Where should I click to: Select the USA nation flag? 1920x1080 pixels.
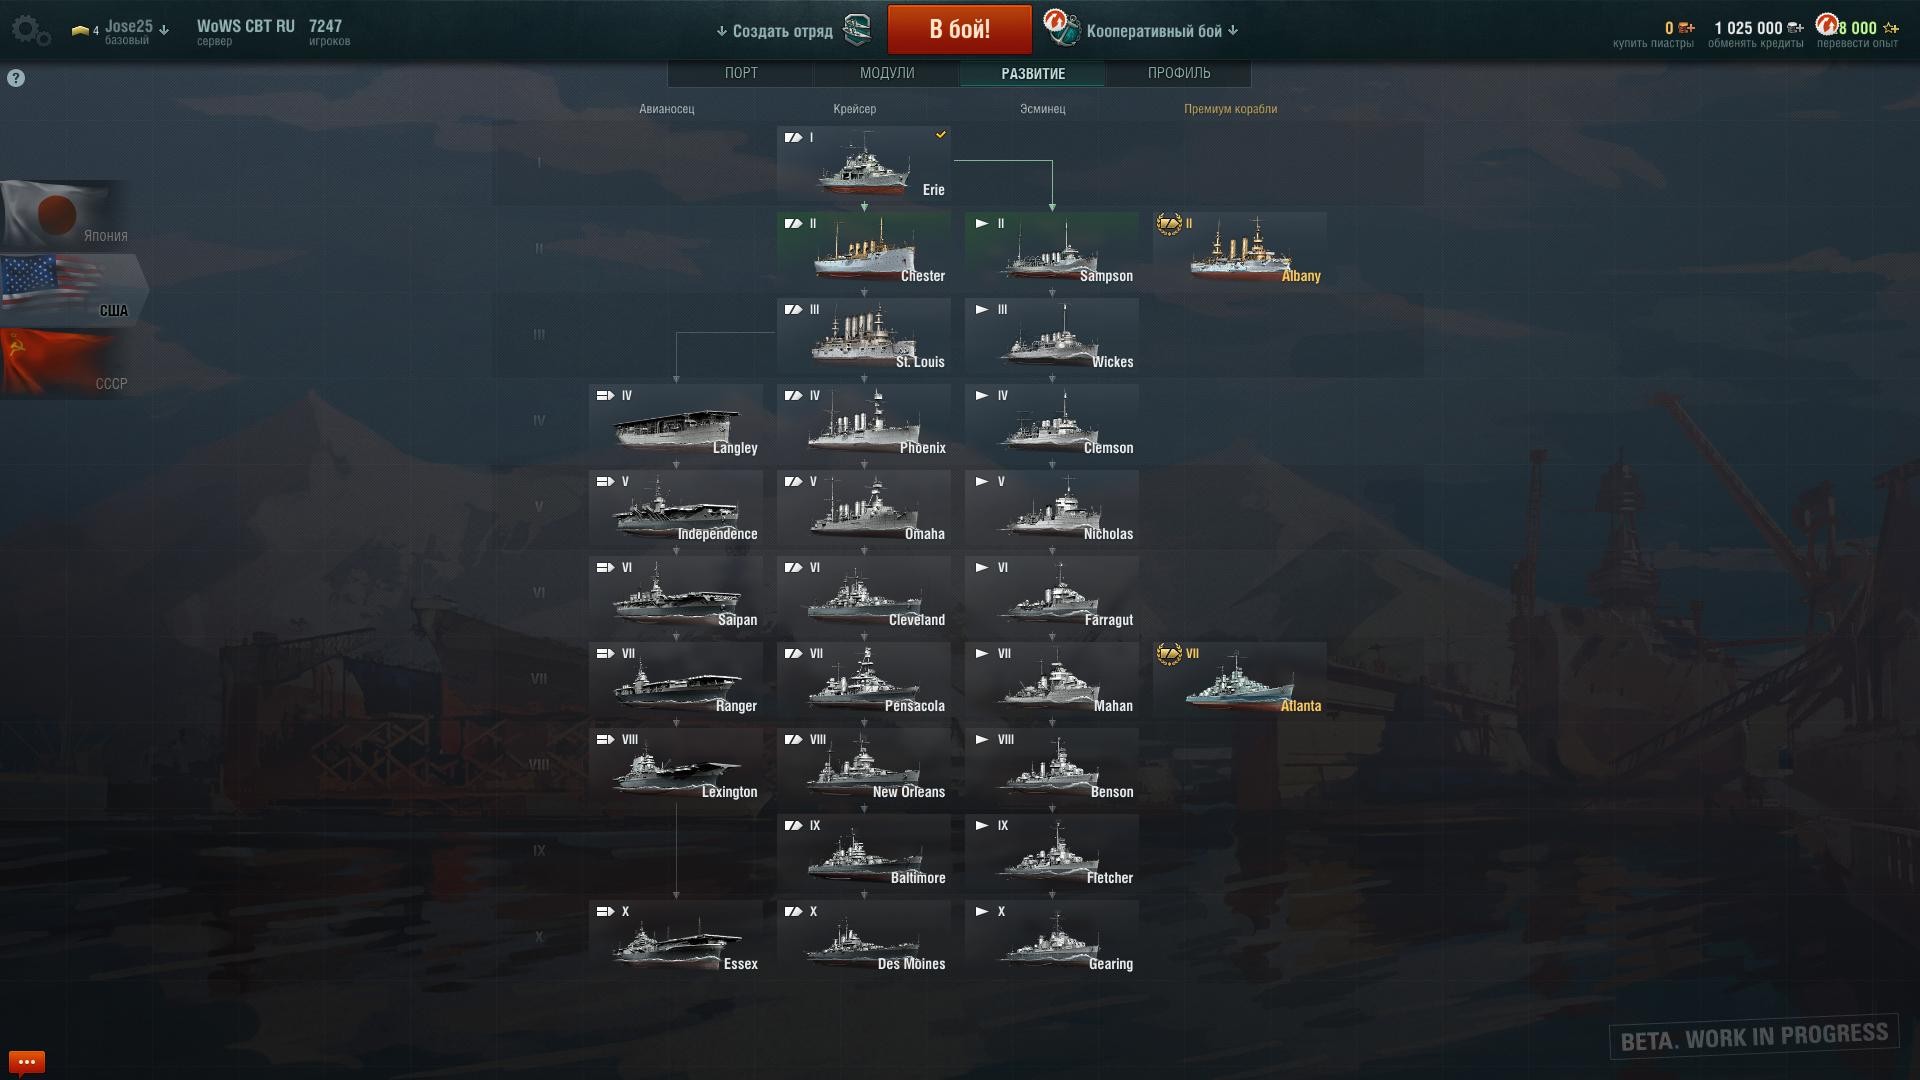click(x=72, y=290)
